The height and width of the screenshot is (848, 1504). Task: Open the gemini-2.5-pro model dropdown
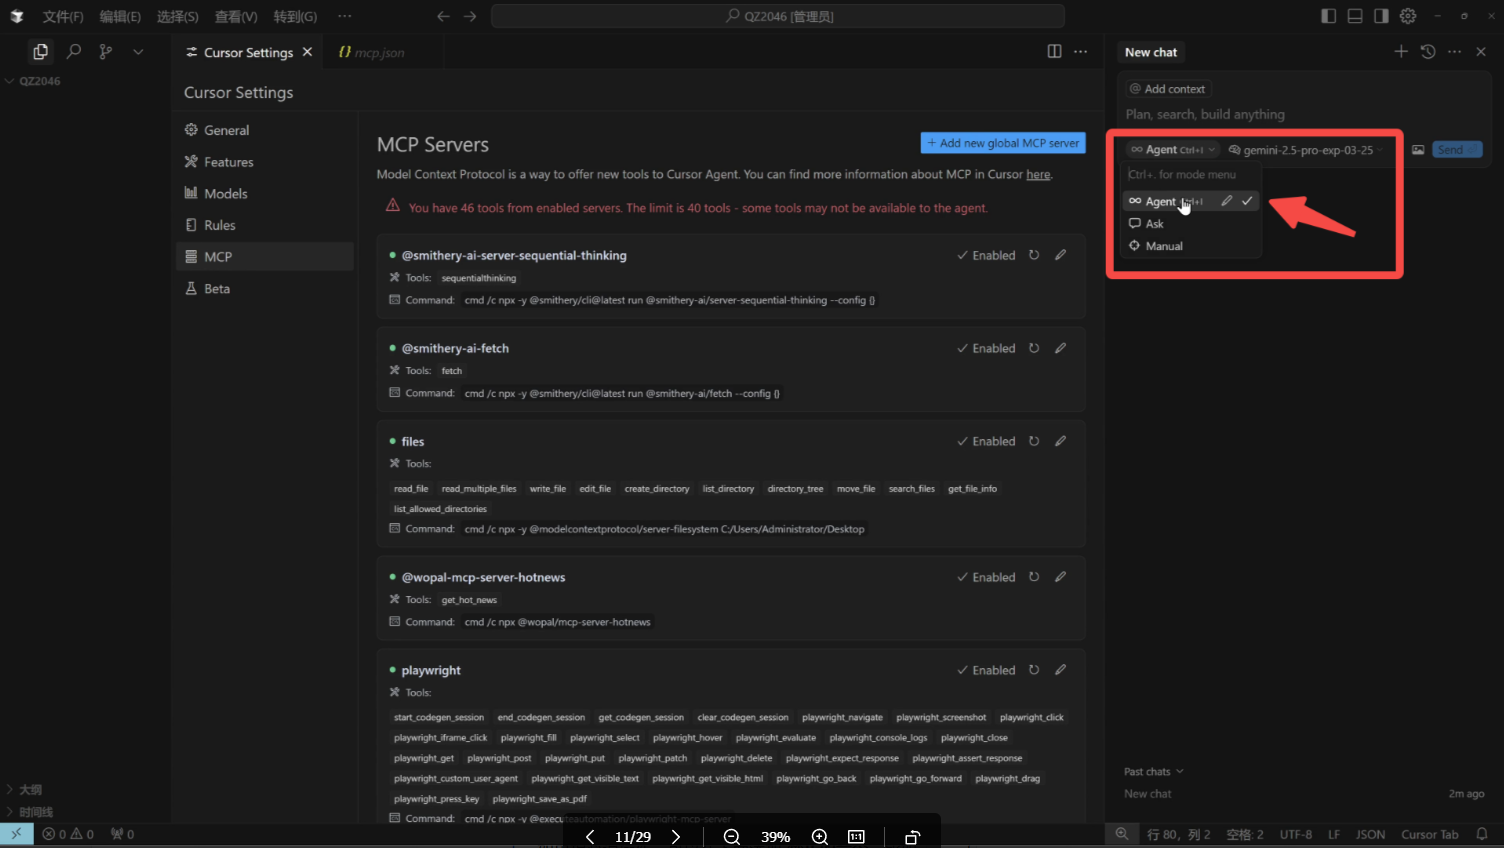tap(1306, 150)
